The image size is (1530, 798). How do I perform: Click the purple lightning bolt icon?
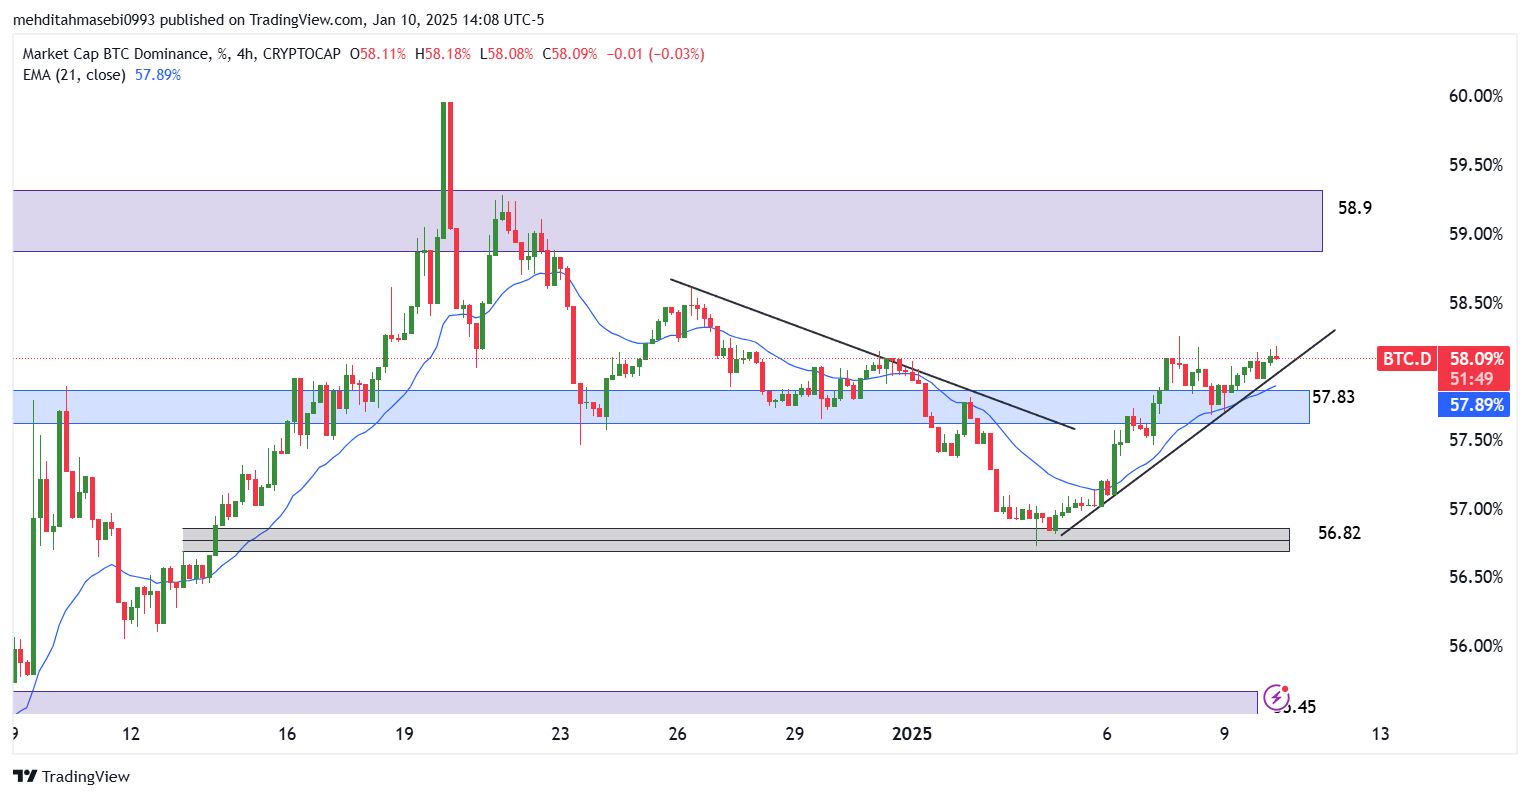tap(1275, 697)
